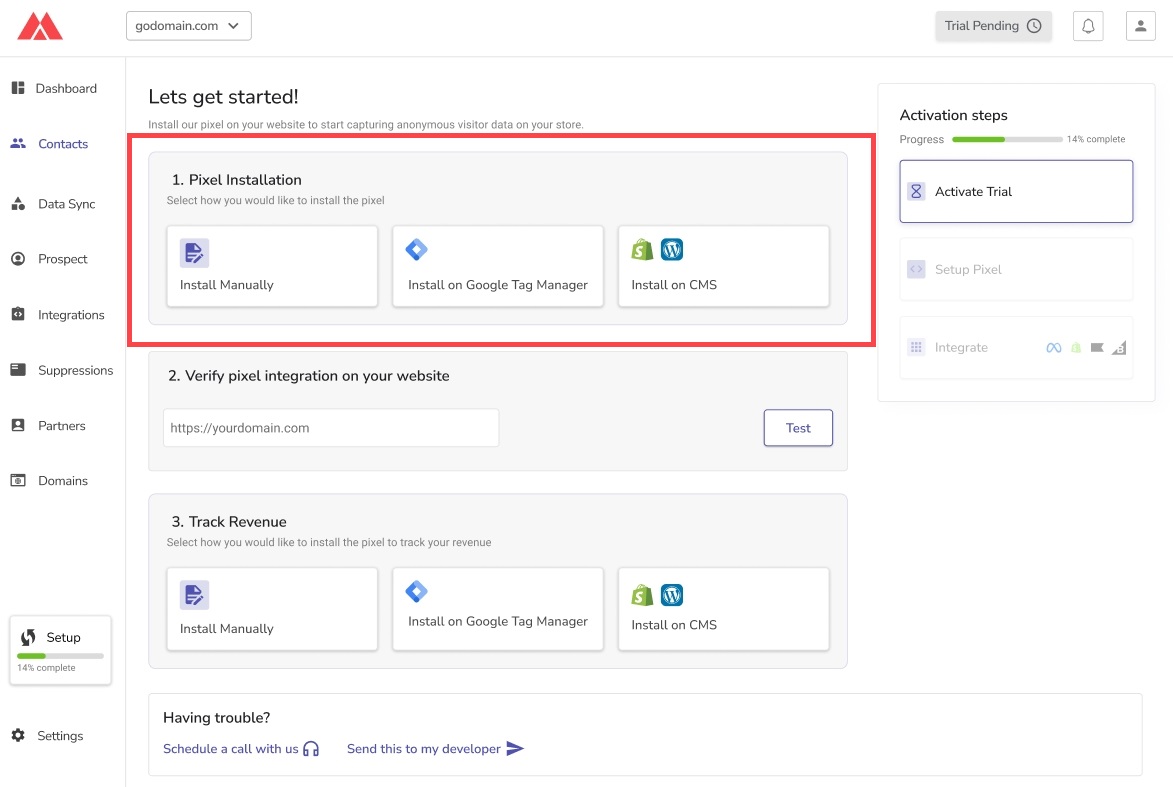Click the Domains sidebar icon
Screen dimensions: 1173x787
18,480
